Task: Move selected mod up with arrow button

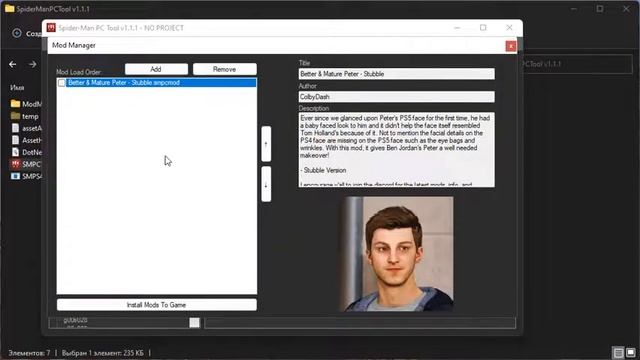Action: (x=266, y=144)
